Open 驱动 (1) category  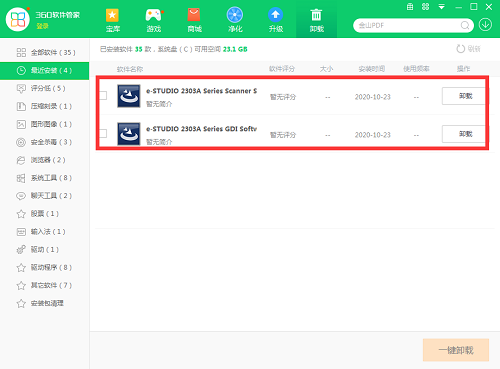click(45, 249)
